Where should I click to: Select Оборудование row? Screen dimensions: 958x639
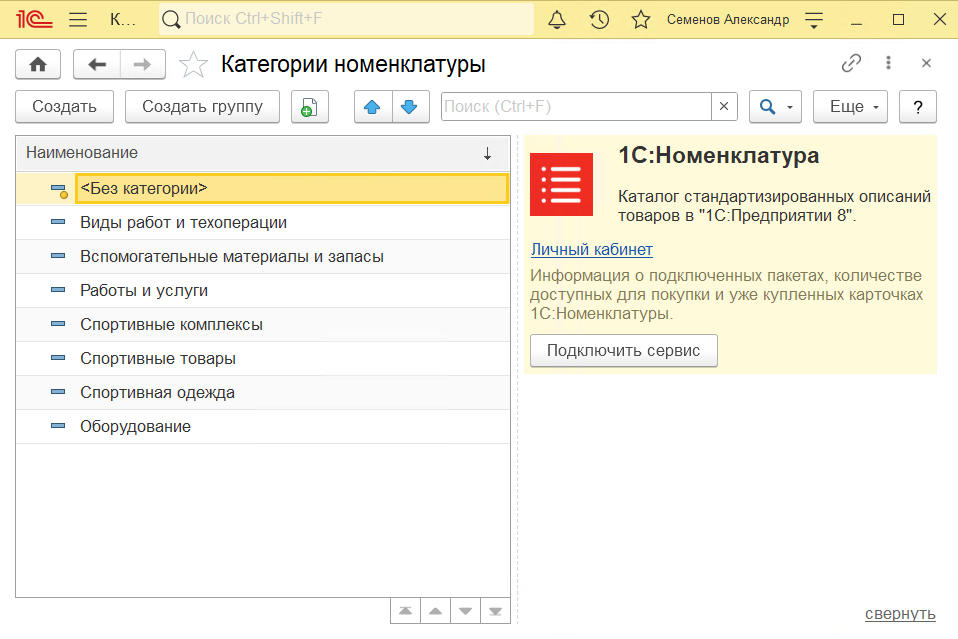(263, 426)
